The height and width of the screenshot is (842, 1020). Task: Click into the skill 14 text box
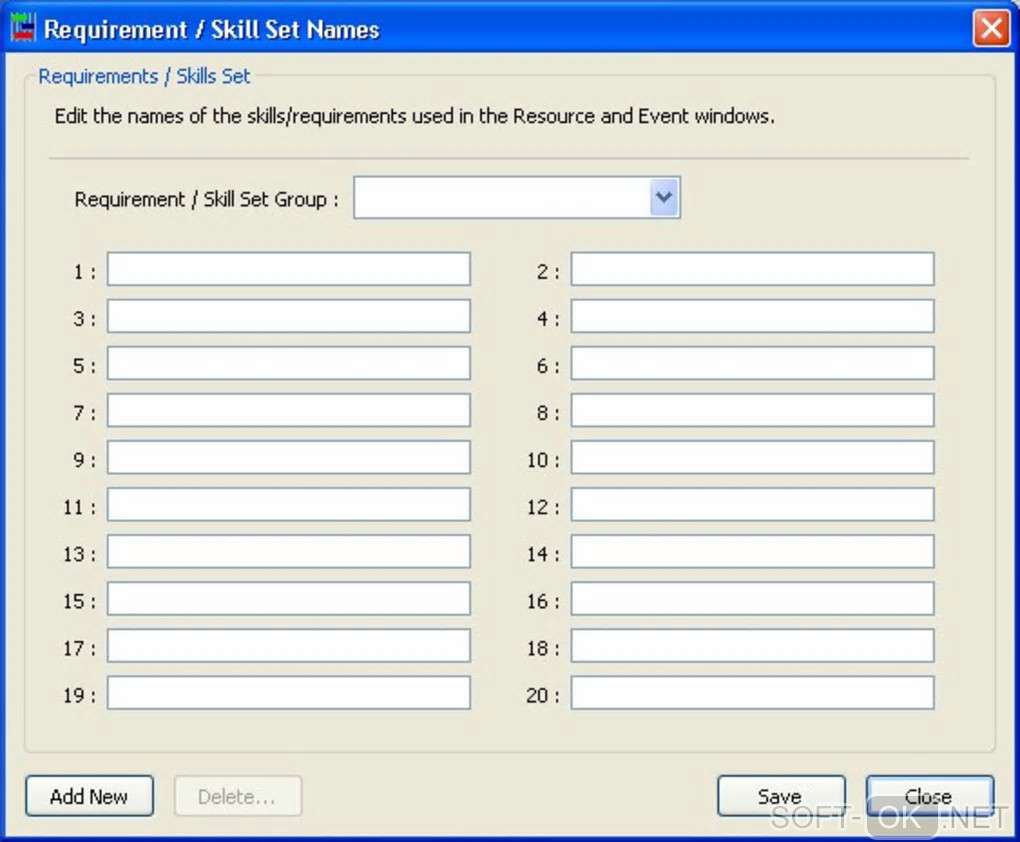pyautogui.click(x=752, y=551)
